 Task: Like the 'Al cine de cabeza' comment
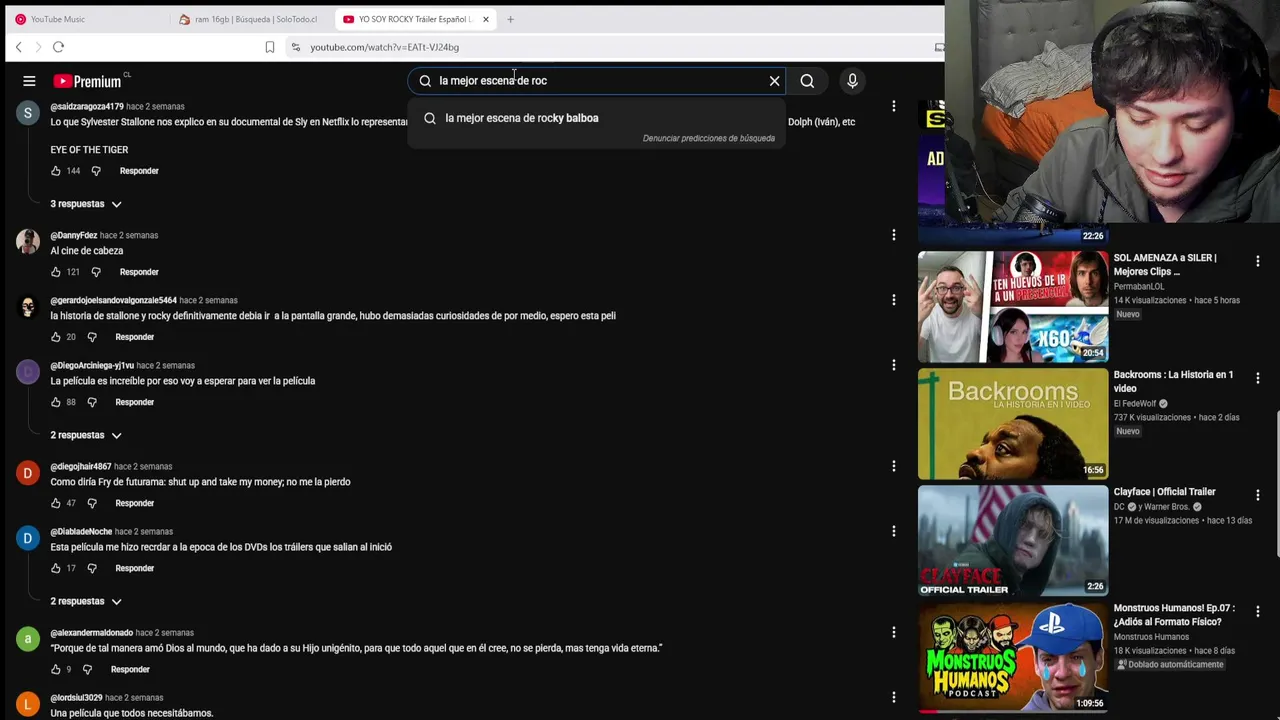click(x=56, y=272)
